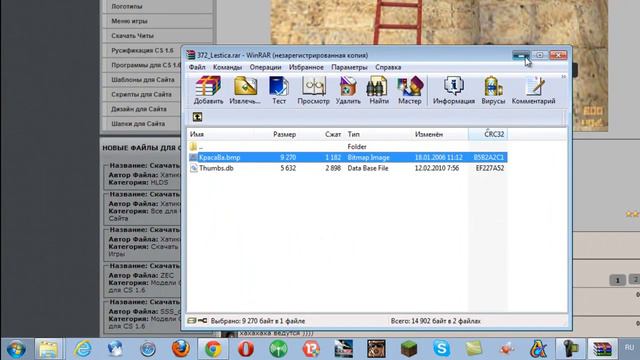The image size is (640, 360).
Task: Open Скачать Читы link on webpage
Action: click(132, 36)
